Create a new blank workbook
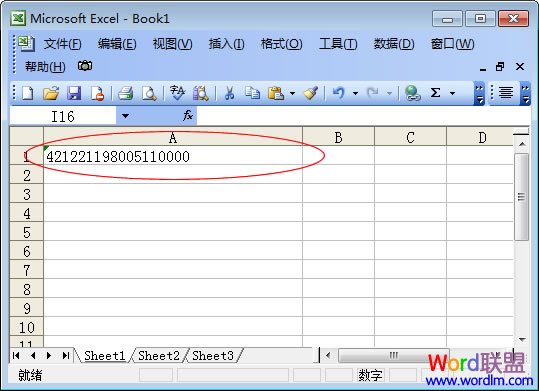 [x=28, y=93]
